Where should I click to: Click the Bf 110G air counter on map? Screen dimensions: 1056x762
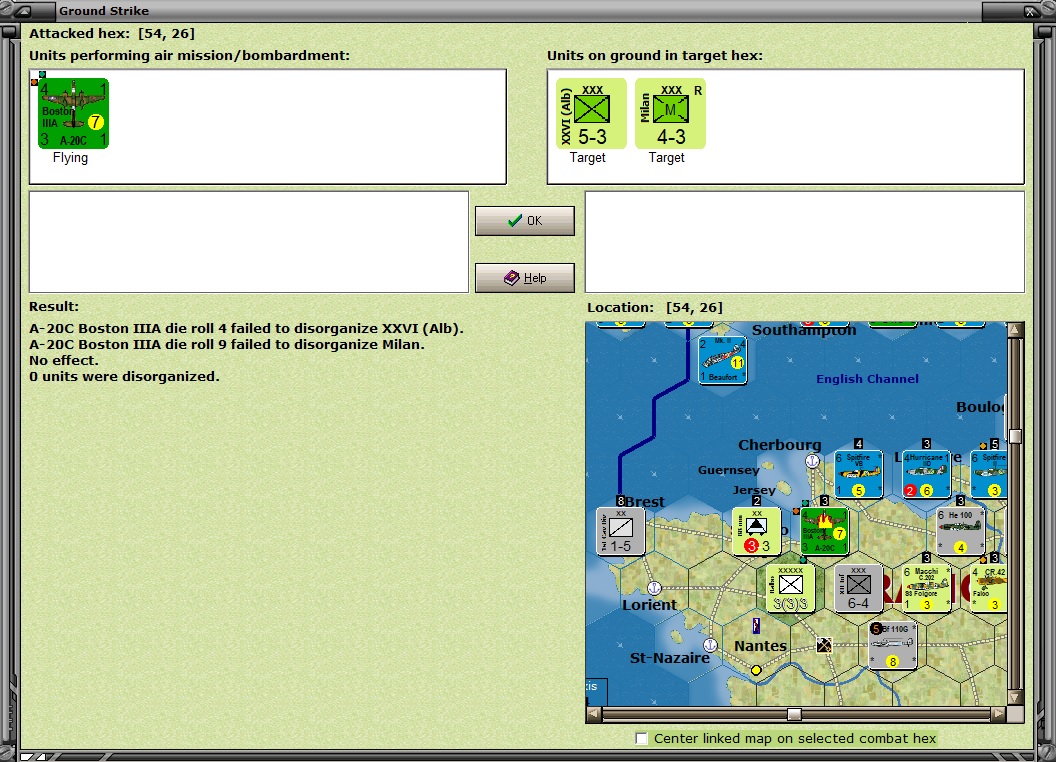point(892,645)
